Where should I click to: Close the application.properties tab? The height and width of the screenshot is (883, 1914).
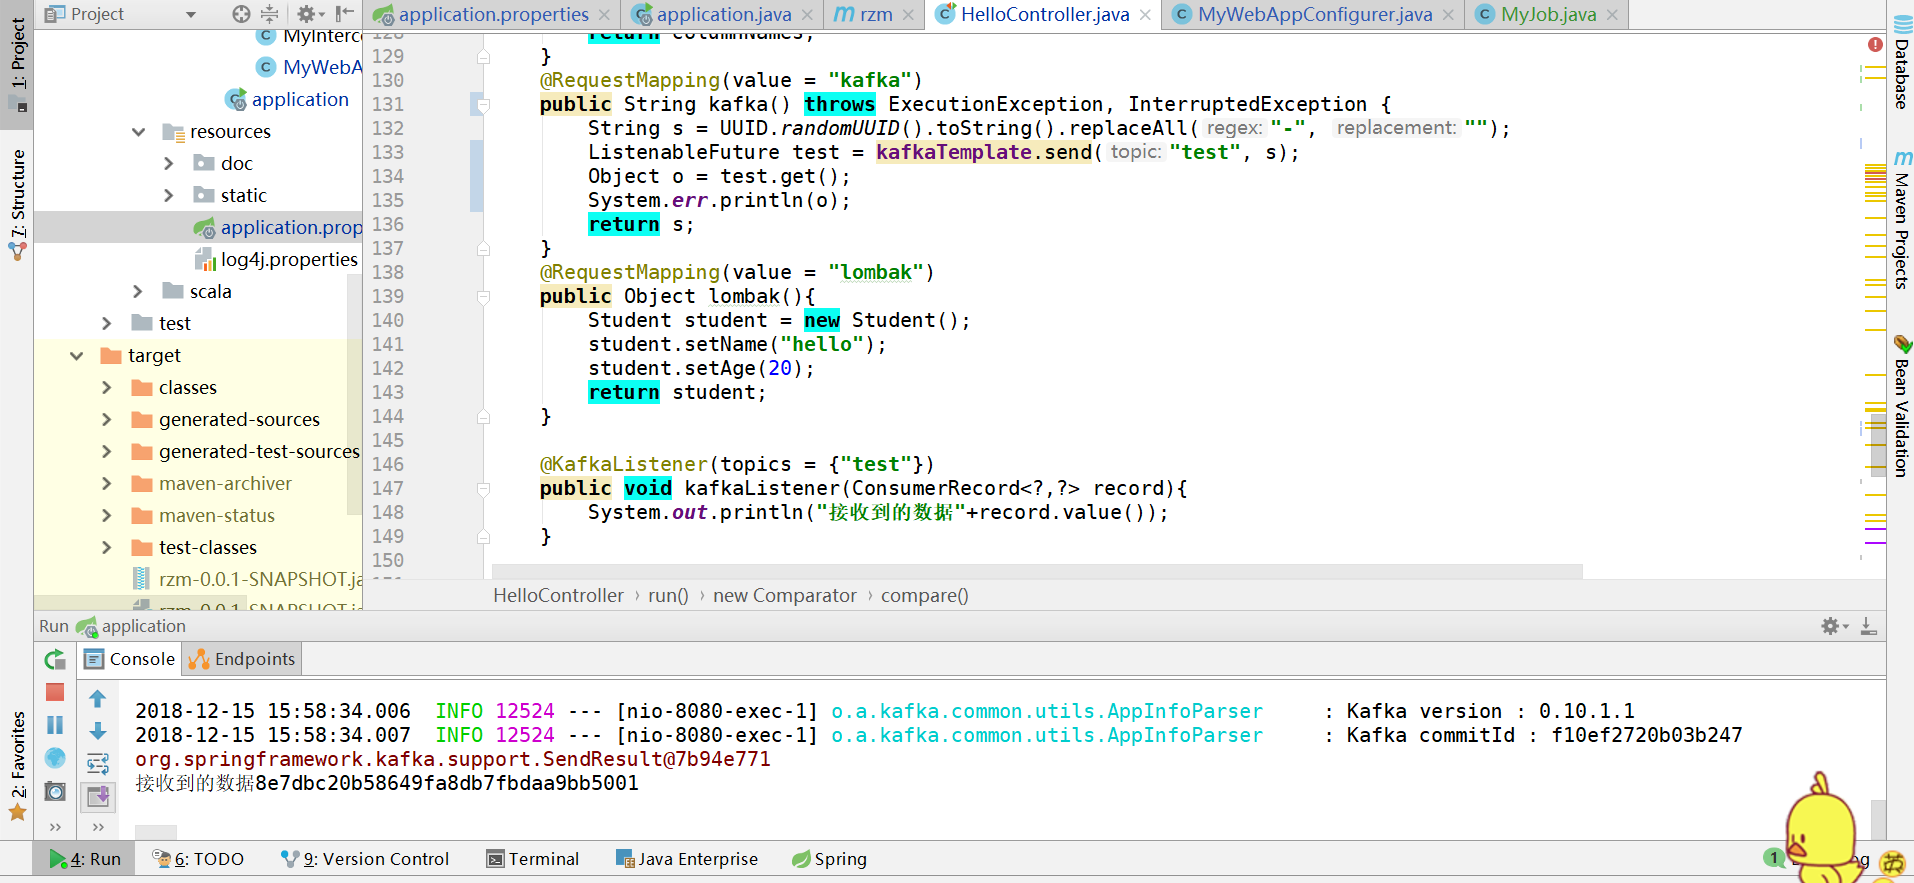click(x=604, y=15)
